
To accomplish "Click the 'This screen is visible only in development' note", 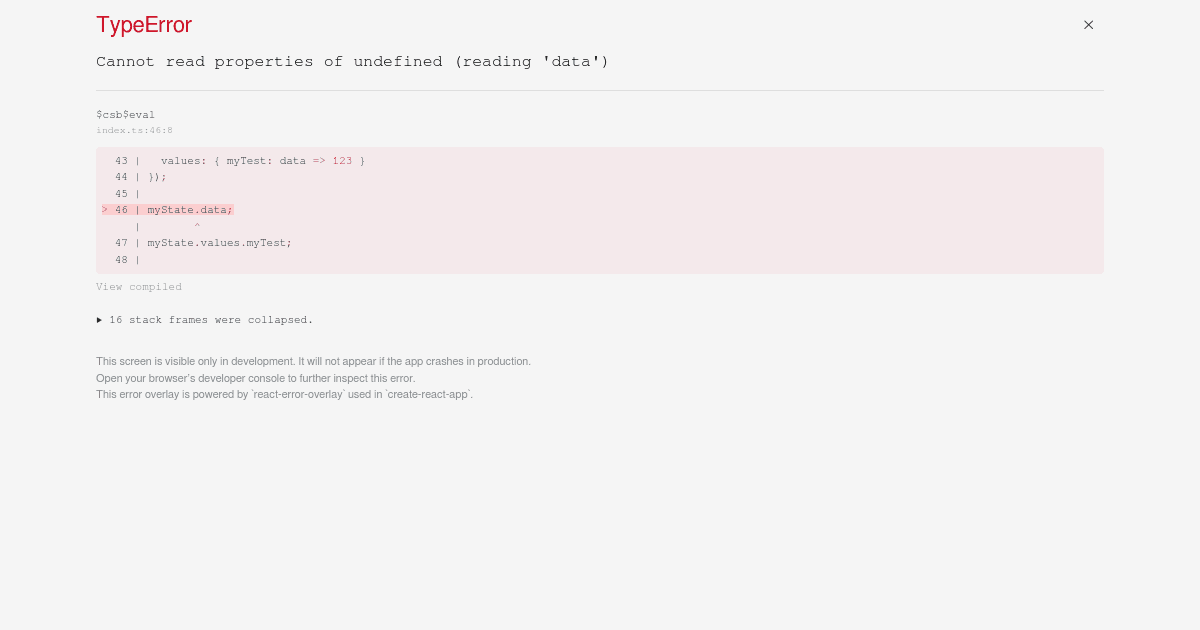I will pyautogui.click(x=313, y=361).
